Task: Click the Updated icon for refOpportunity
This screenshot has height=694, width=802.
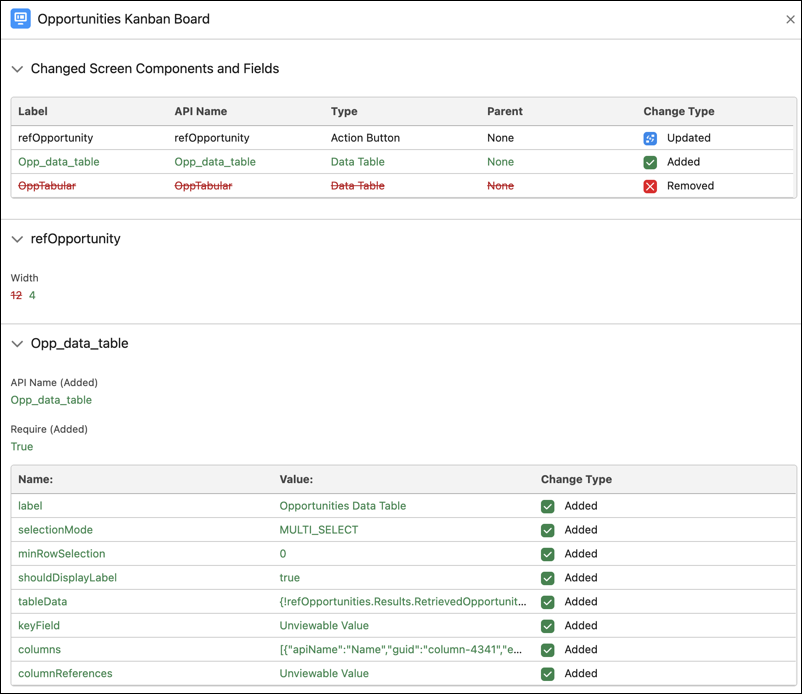Action: 650,138
